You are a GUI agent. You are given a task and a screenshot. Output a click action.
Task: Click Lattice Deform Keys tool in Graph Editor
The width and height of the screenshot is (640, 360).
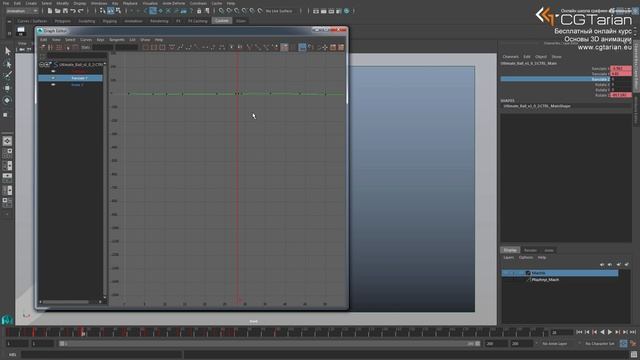[59, 47]
